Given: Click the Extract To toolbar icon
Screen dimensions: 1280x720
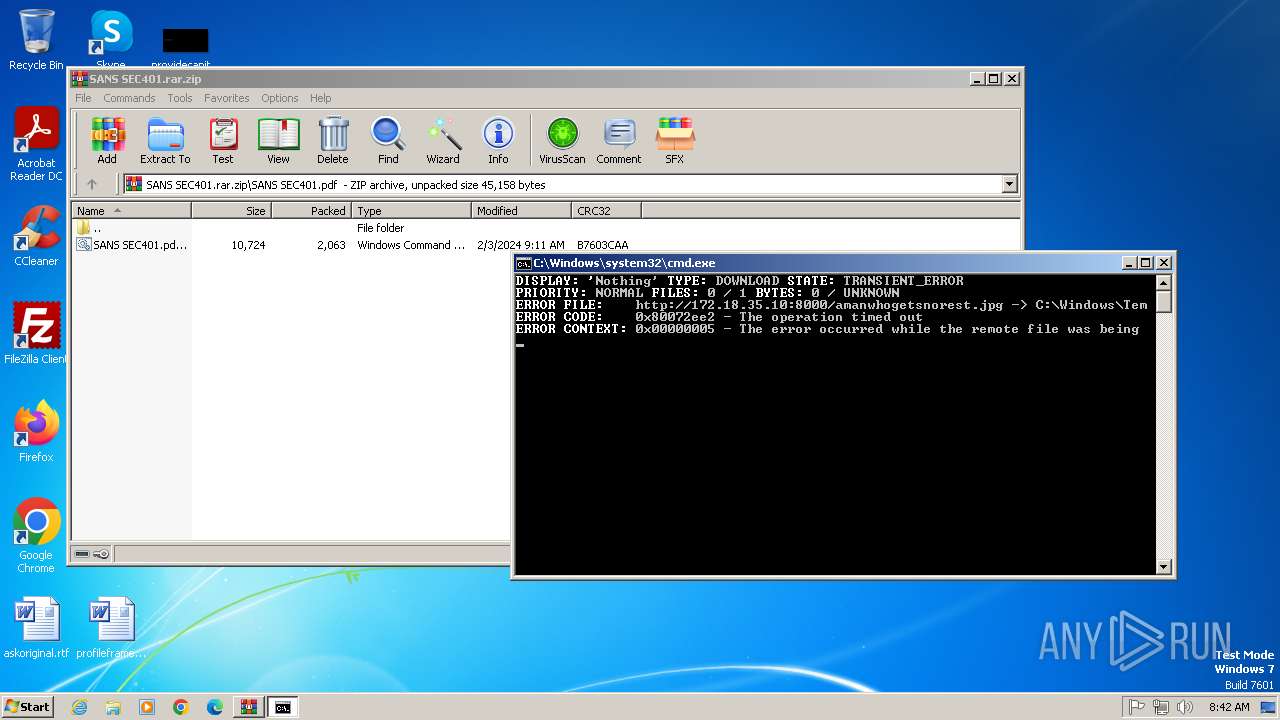Looking at the screenshot, I should coord(165,140).
